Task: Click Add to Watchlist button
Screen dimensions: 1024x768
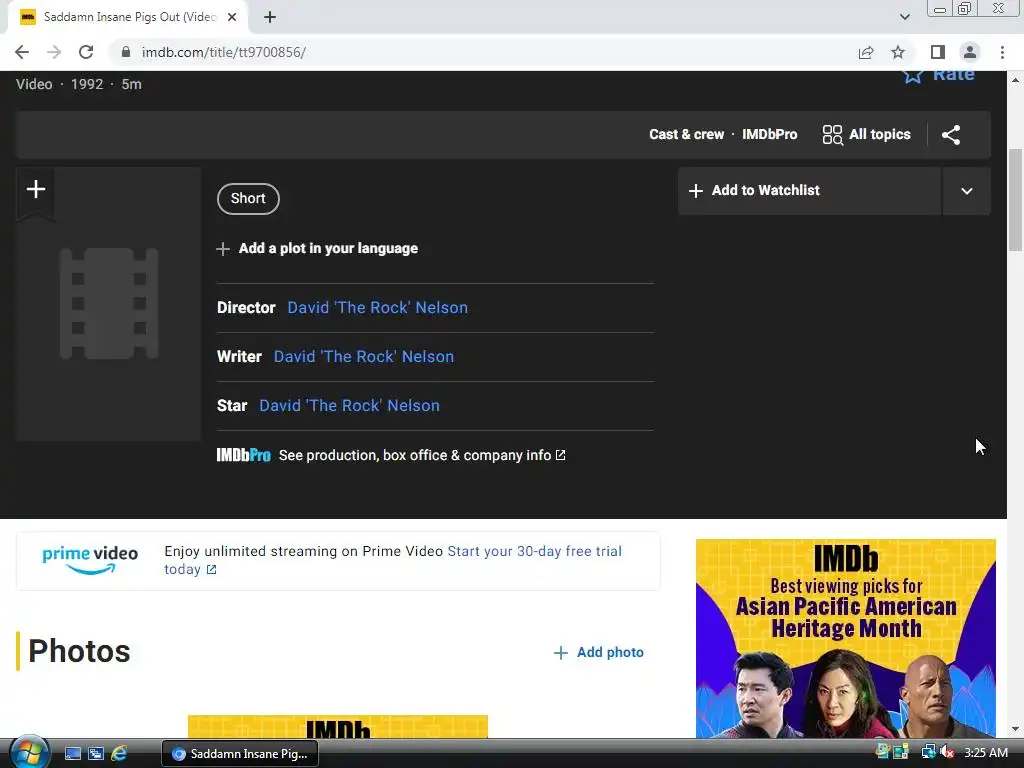Action: click(810, 191)
